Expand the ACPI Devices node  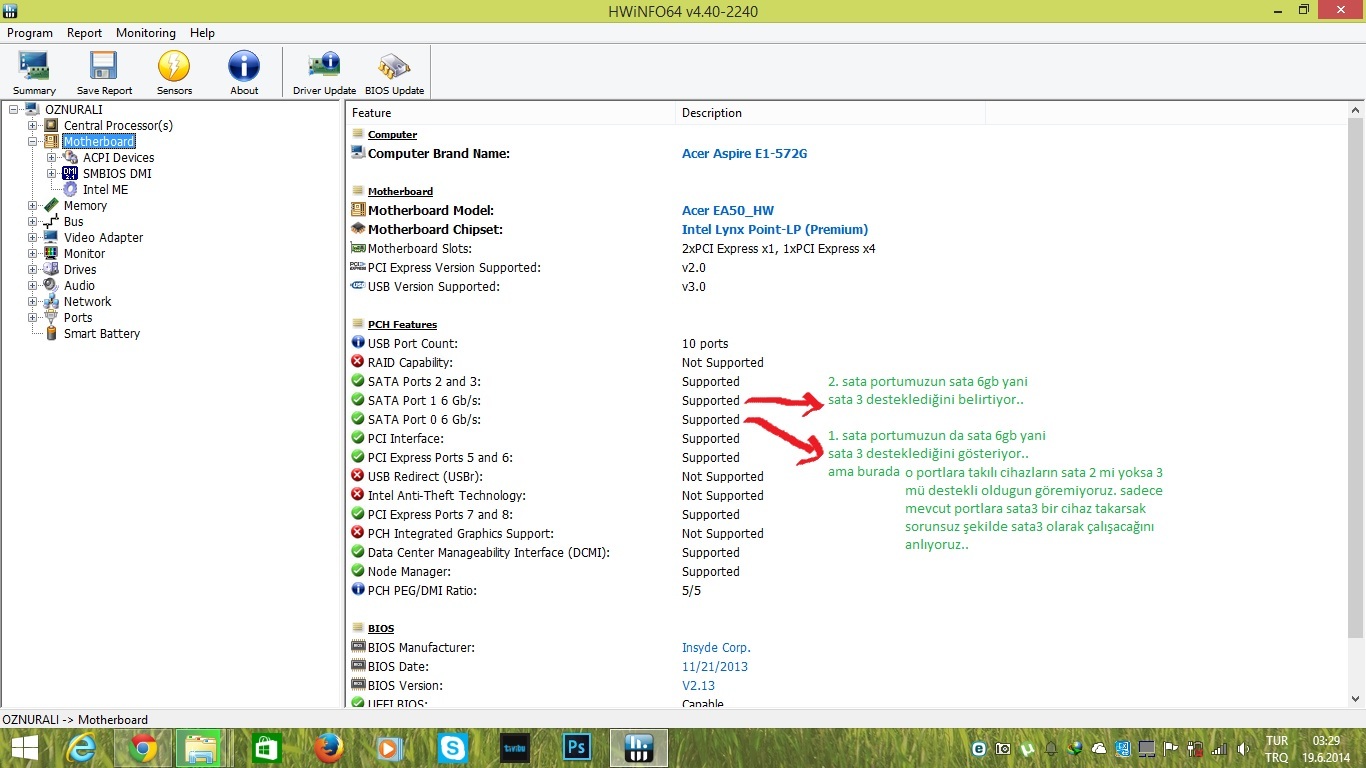coord(51,157)
